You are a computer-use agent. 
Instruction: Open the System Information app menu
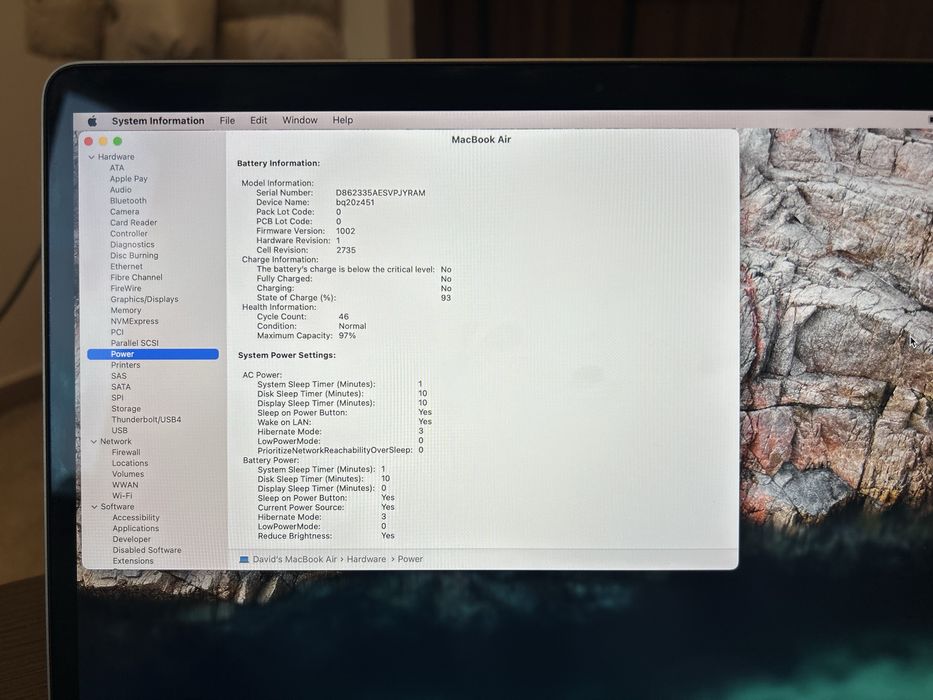158,121
